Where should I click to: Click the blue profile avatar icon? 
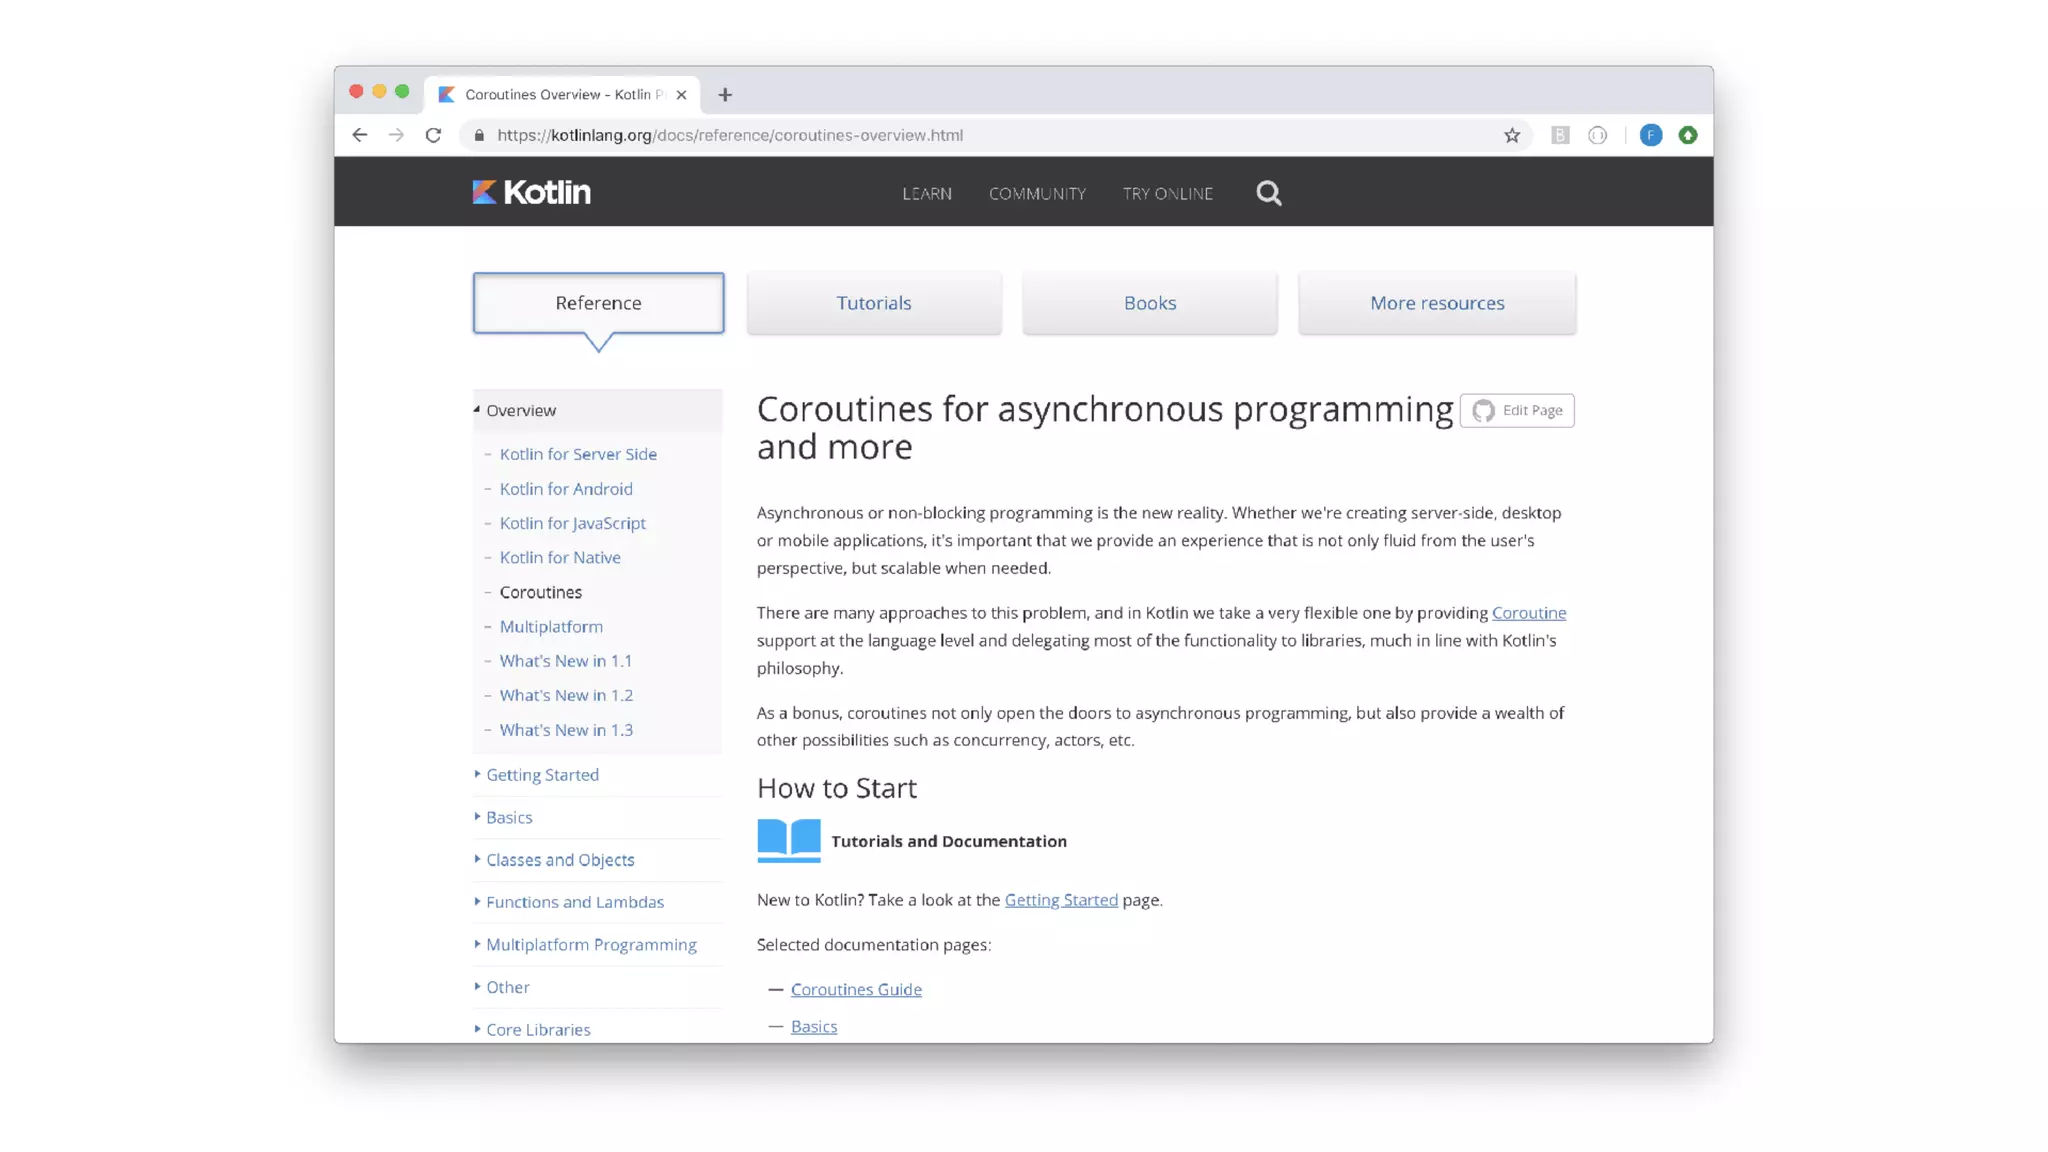coord(1650,135)
